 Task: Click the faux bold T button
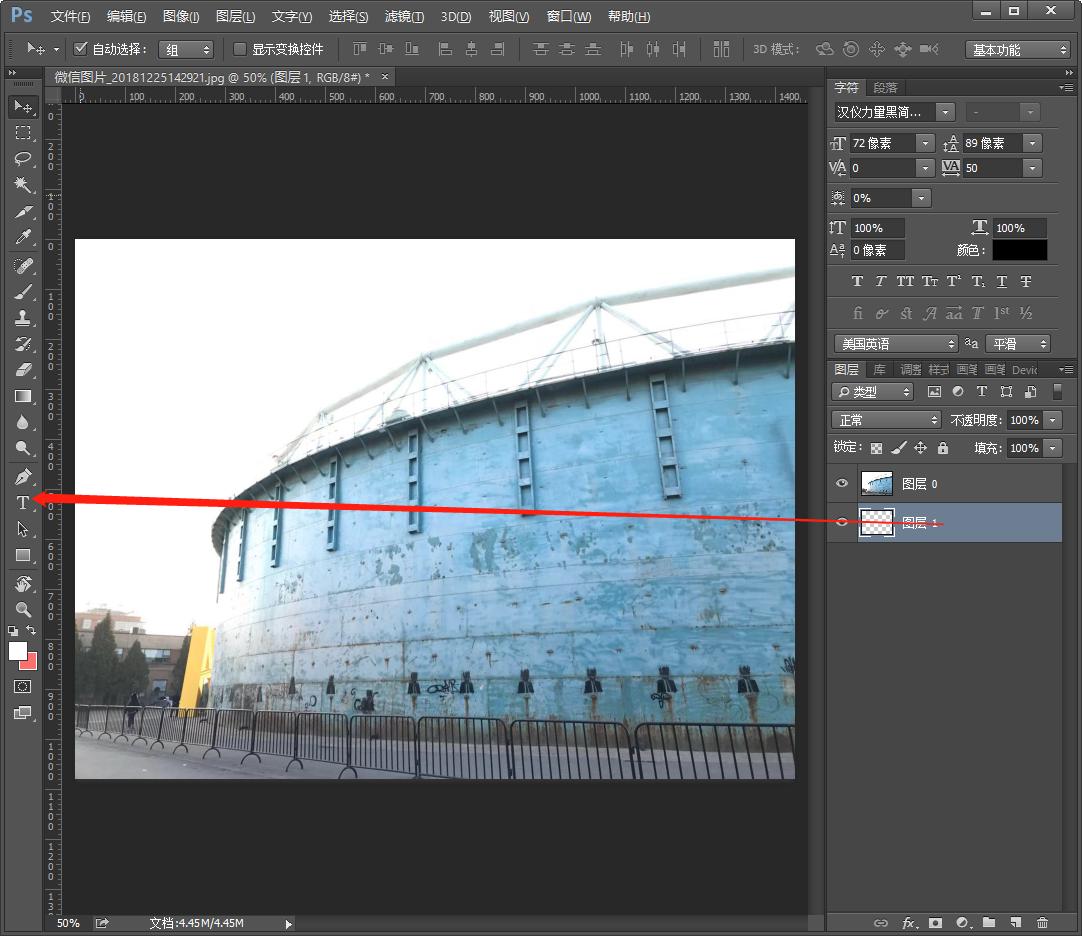coord(857,282)
